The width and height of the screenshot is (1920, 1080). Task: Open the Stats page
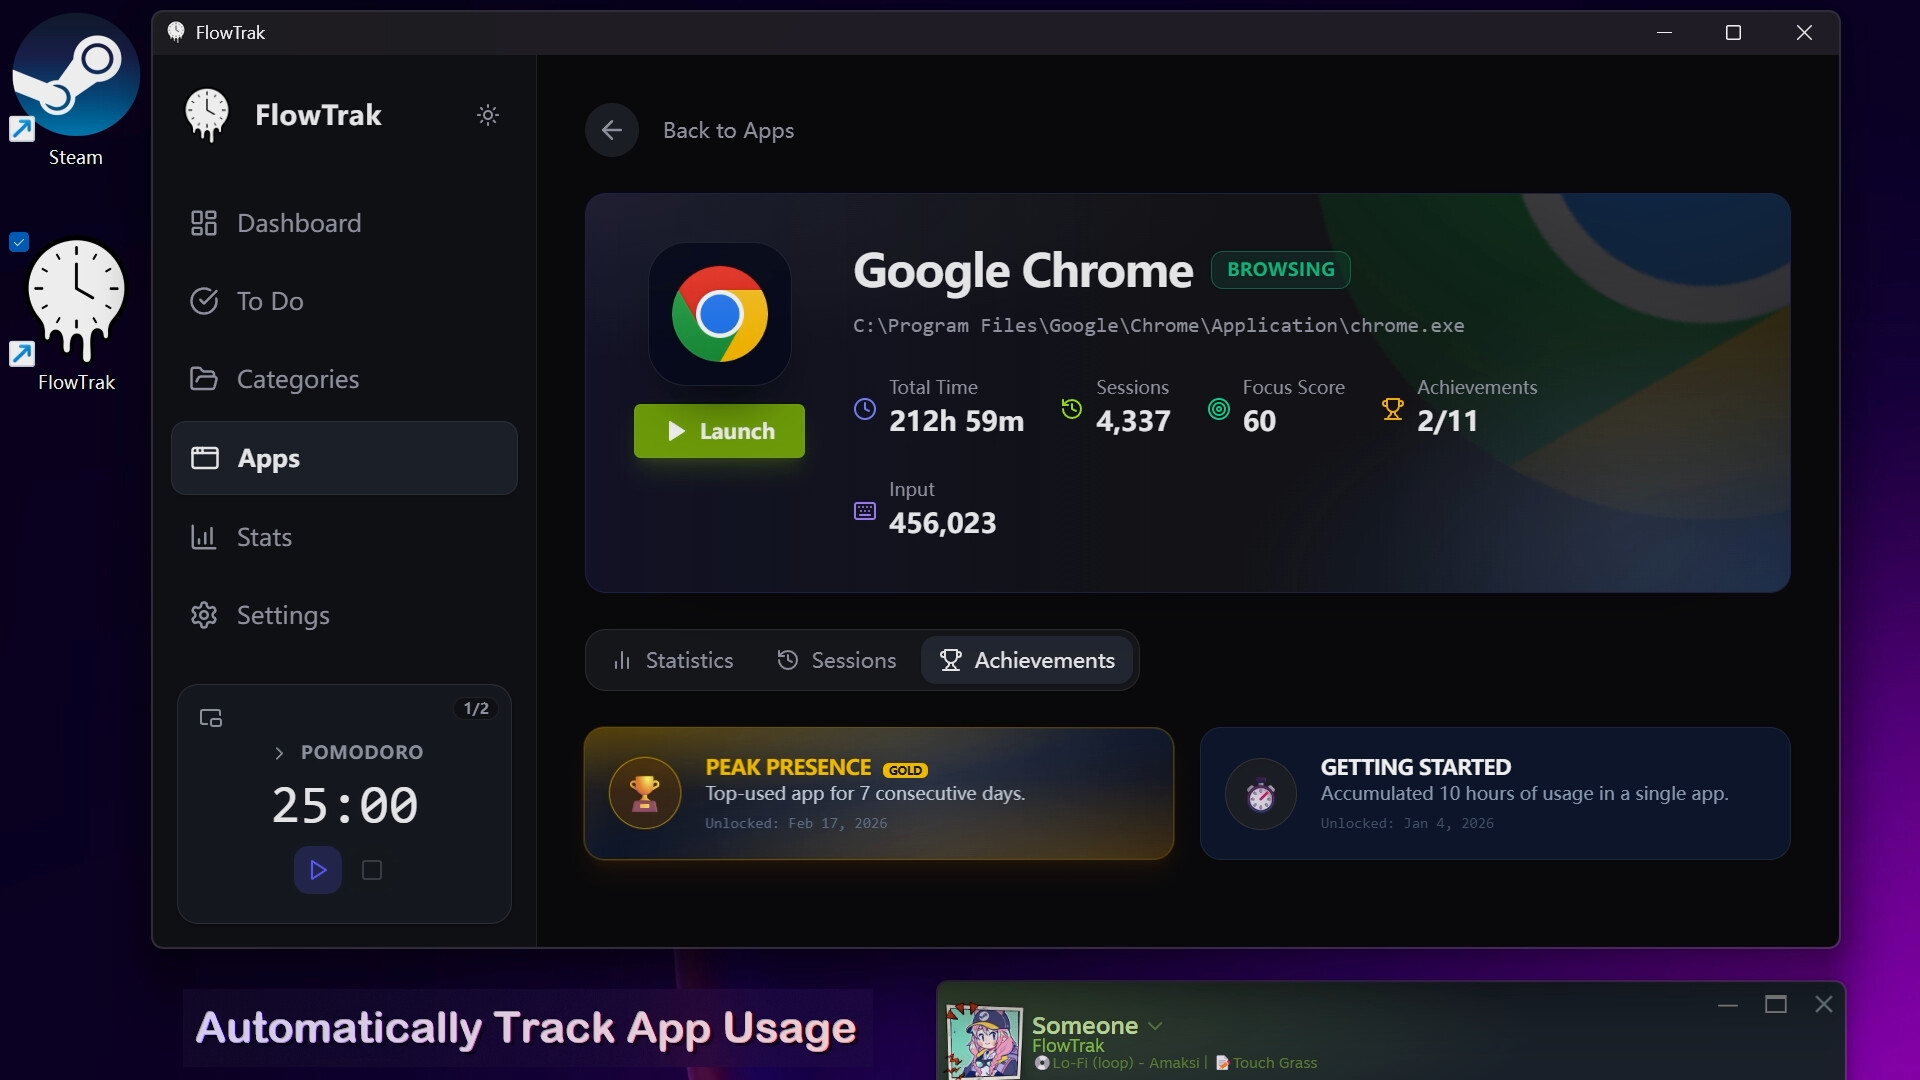point(344,537)
